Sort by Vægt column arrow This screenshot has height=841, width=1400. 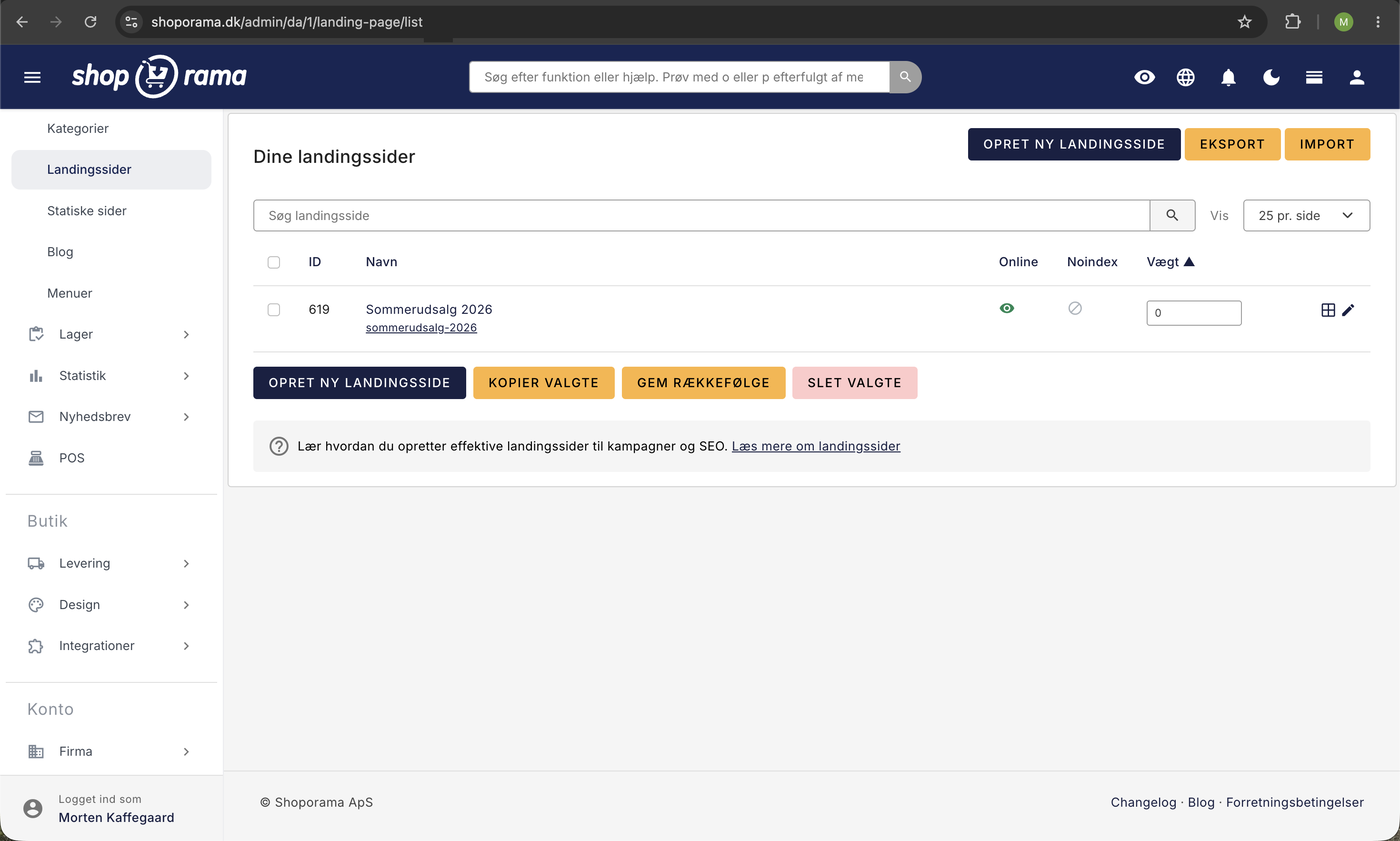(1189, 262)
